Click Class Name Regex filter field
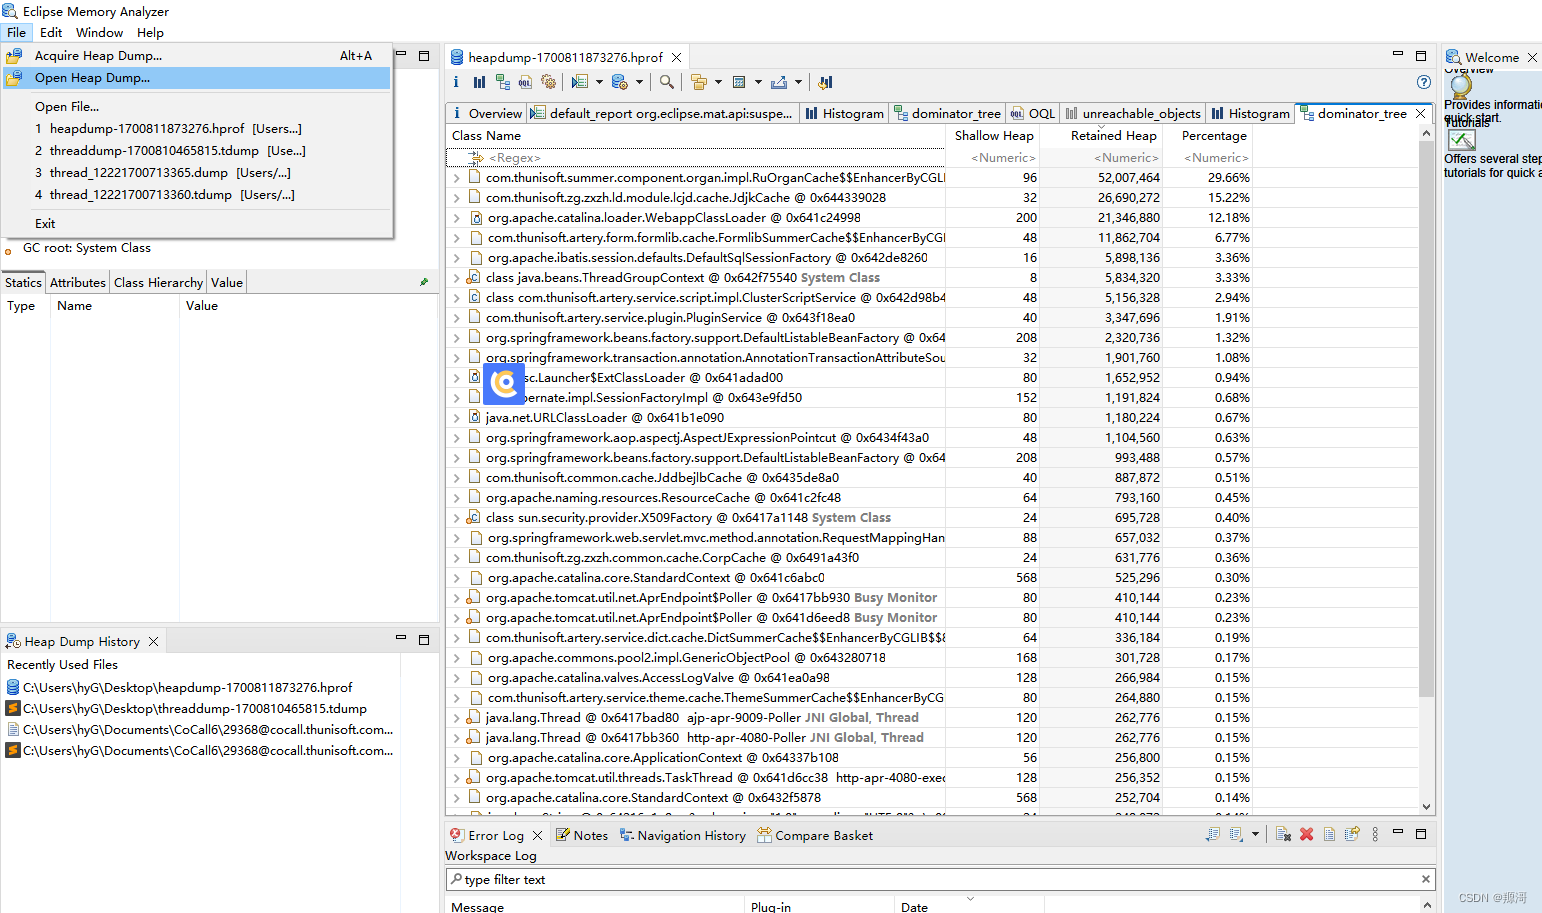Screen dimensions: 1542x913 click(x=695, y=157)
